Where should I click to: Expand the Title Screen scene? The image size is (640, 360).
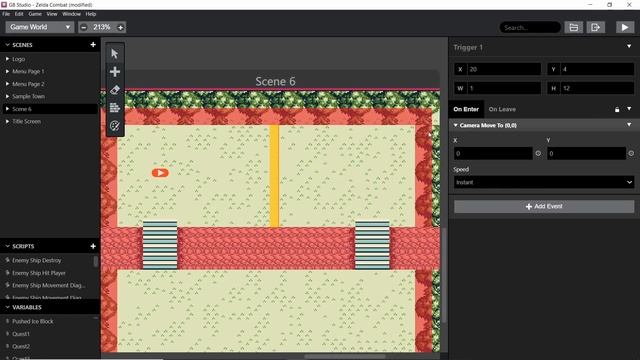click(x=7, y=121)
